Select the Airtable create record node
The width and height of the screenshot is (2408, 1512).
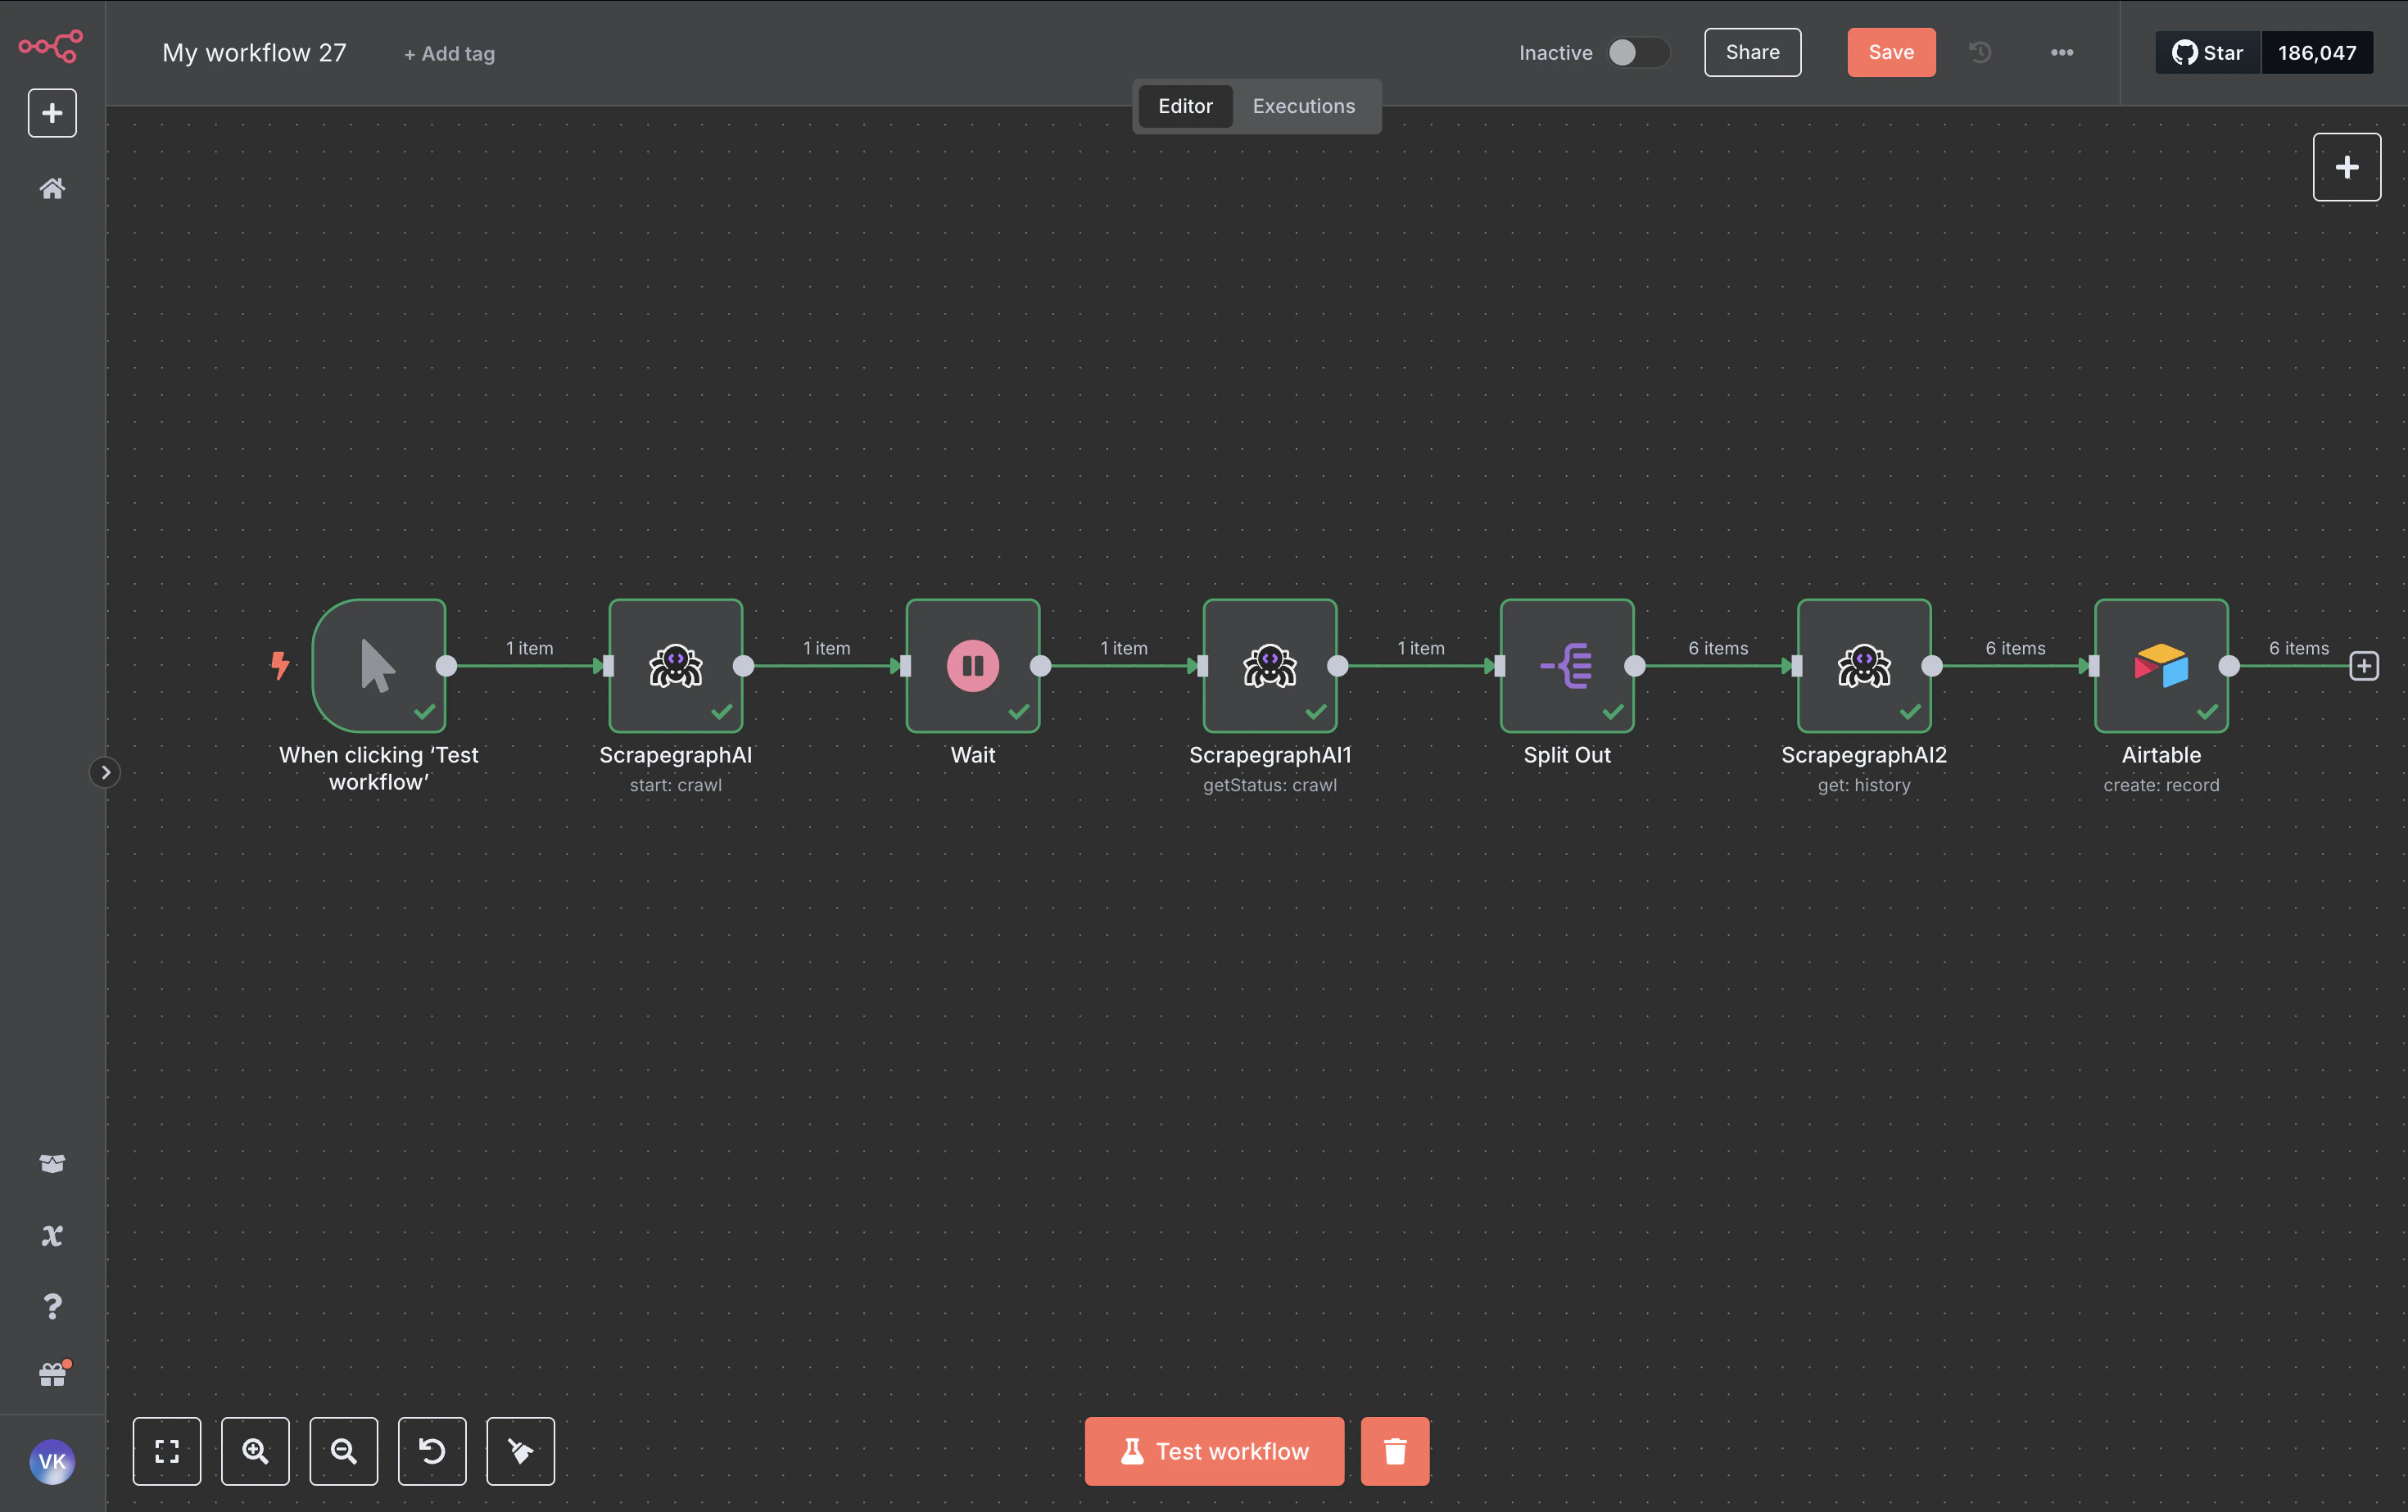2161,666
